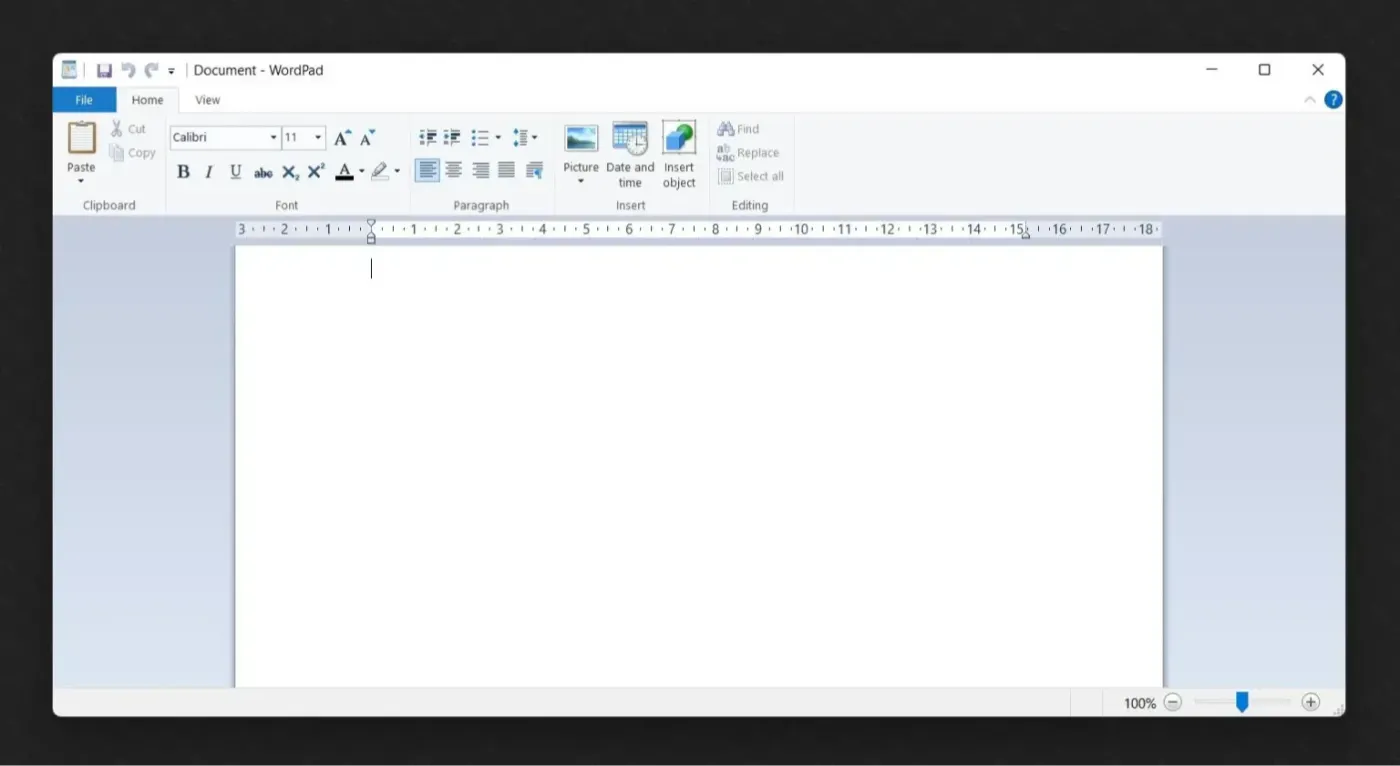Select the subscript icon
Viewport: 1400px width, 766px height.
point(289,171)
